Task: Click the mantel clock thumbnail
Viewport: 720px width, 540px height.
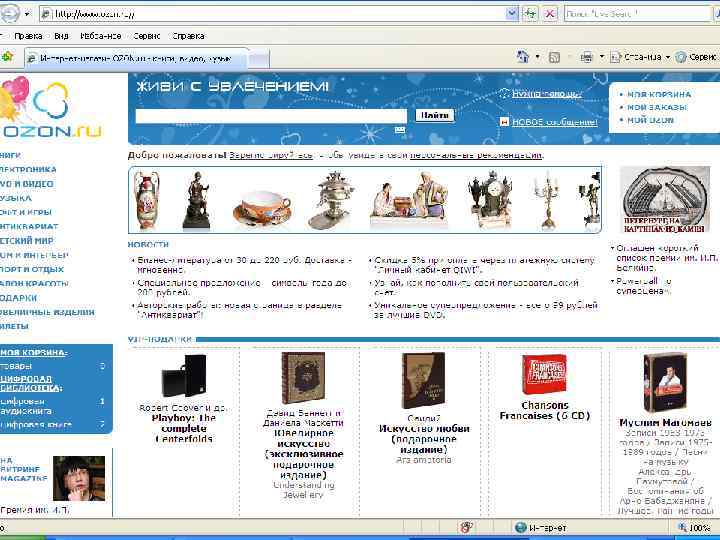Action: click(x=489, y=200)
